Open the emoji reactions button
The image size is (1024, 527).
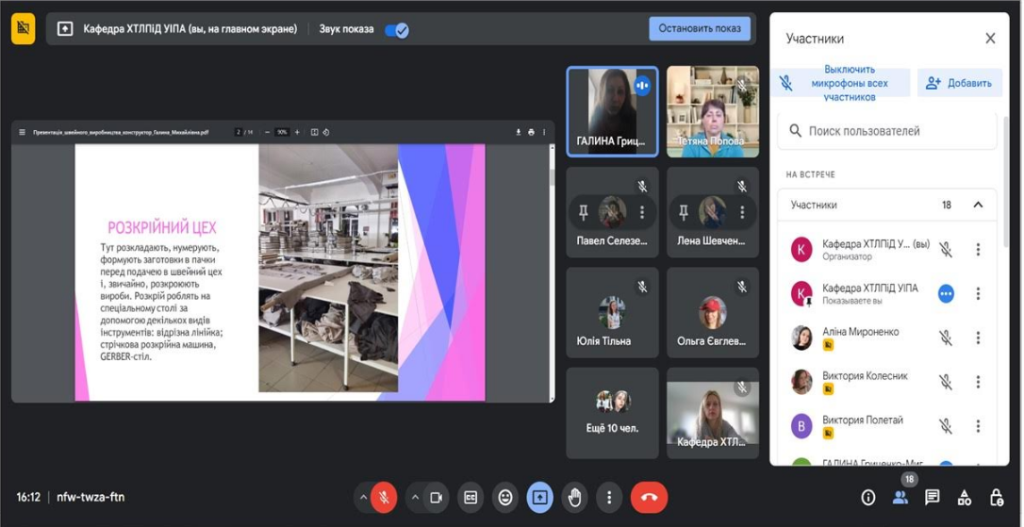pyautogui.click(x=505, y=498)
